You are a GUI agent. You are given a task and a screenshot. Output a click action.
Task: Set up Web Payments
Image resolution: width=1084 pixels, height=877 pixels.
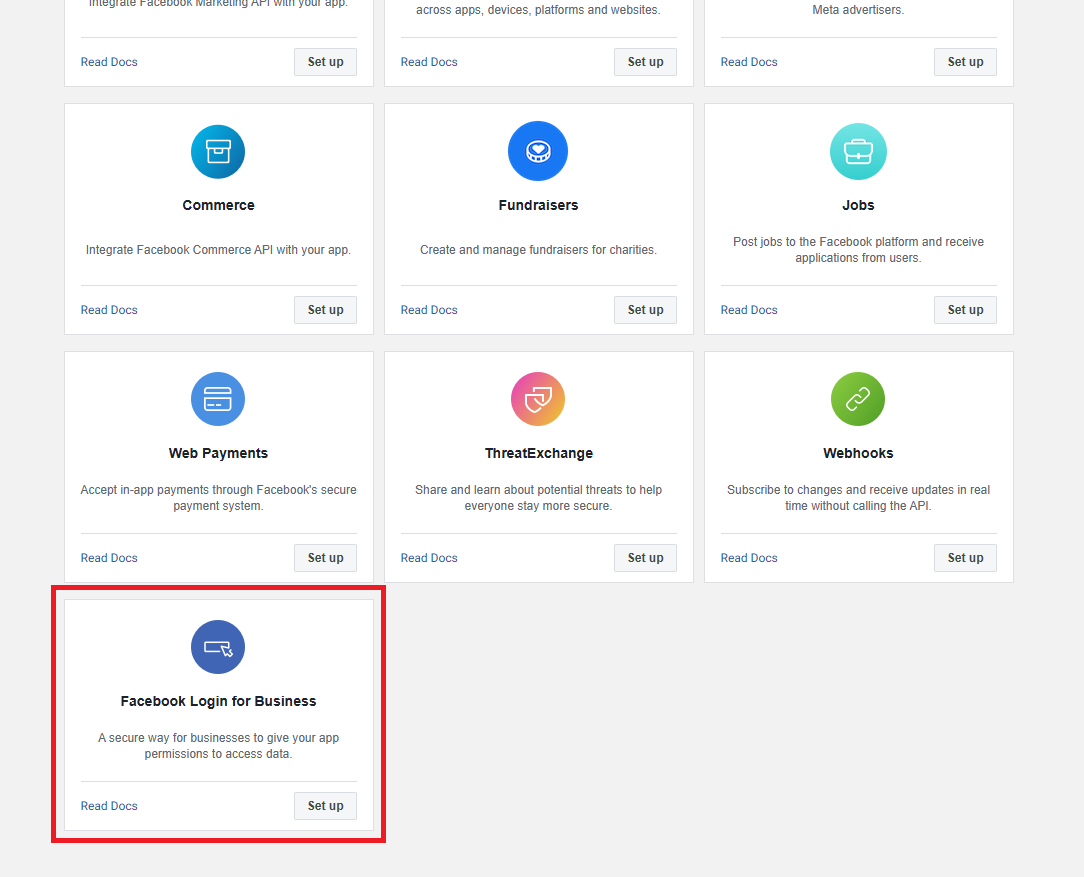point(326,558)
